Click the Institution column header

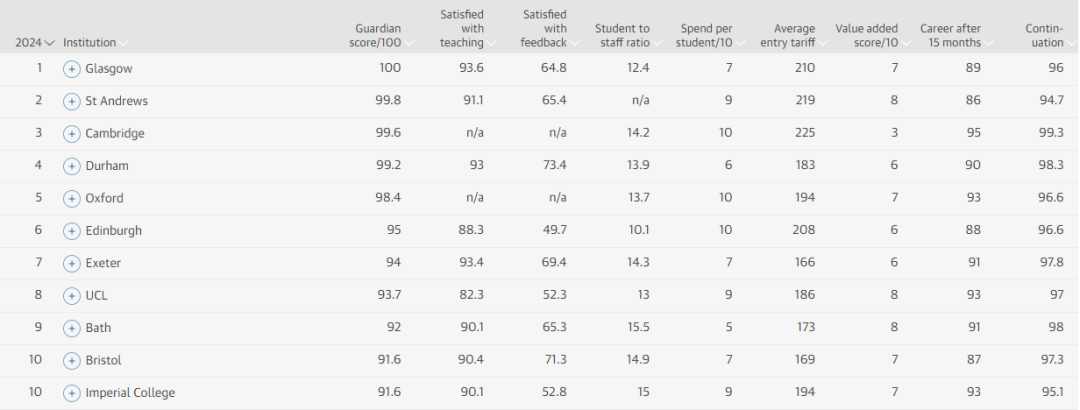(x=90, y=42)
